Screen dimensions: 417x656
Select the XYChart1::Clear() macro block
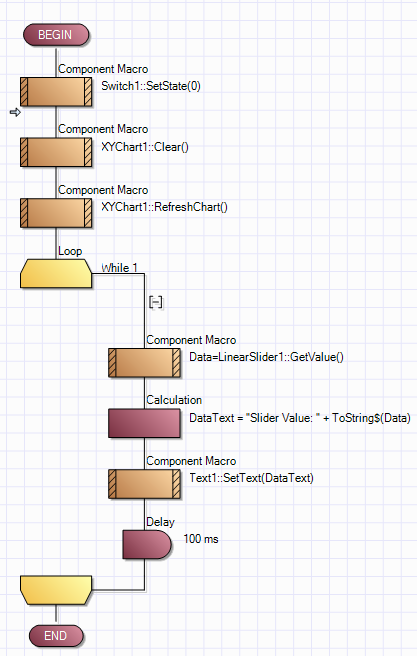56,152
